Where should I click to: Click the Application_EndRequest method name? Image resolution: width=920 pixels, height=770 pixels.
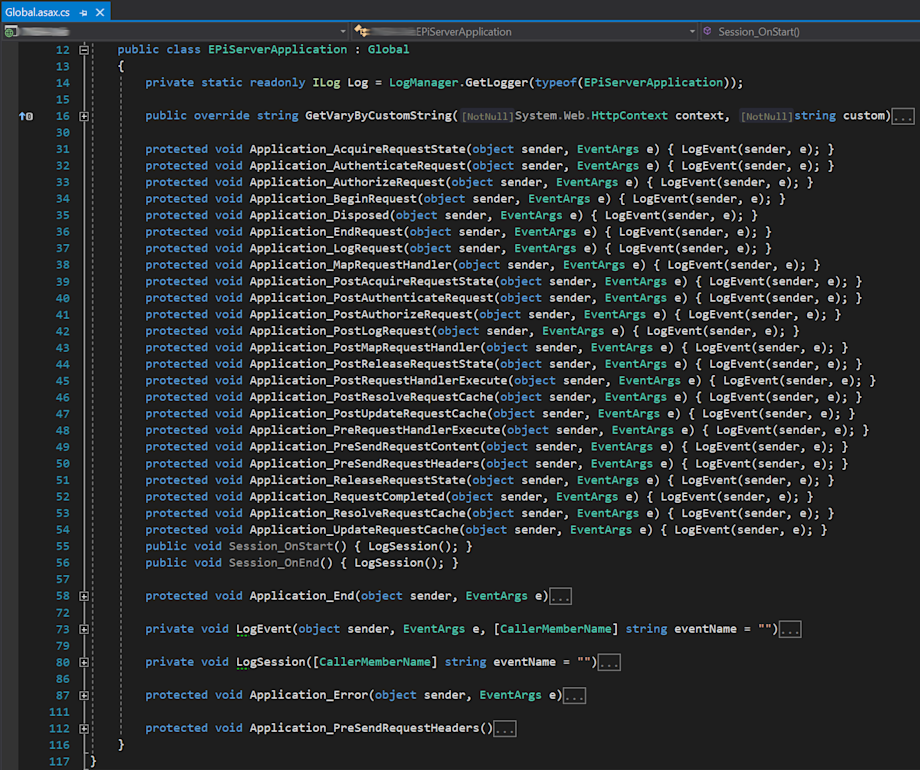(x=326, y=232)
